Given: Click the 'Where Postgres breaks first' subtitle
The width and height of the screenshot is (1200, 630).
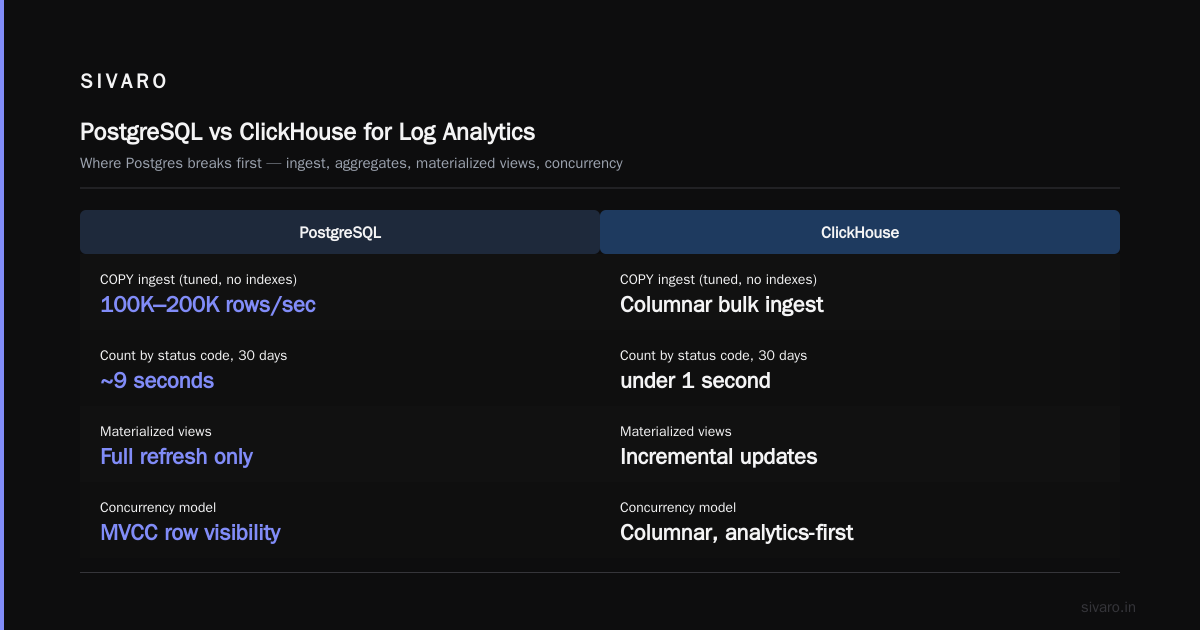Looking at the screenshot, I should tap(351, 163).
